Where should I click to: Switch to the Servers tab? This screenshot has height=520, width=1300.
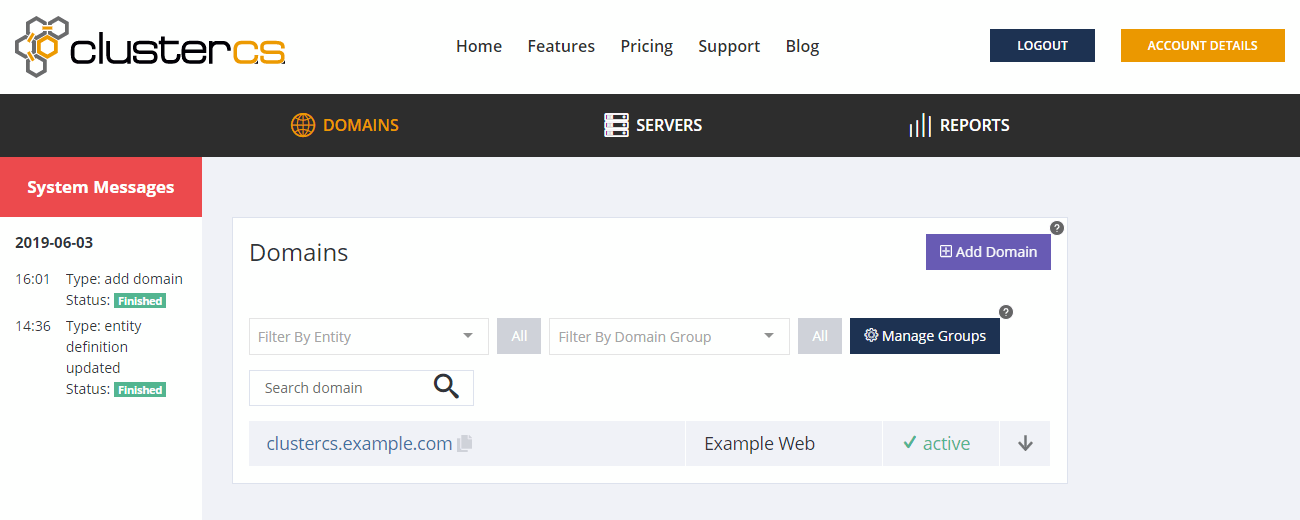click(x=653, y=125)
